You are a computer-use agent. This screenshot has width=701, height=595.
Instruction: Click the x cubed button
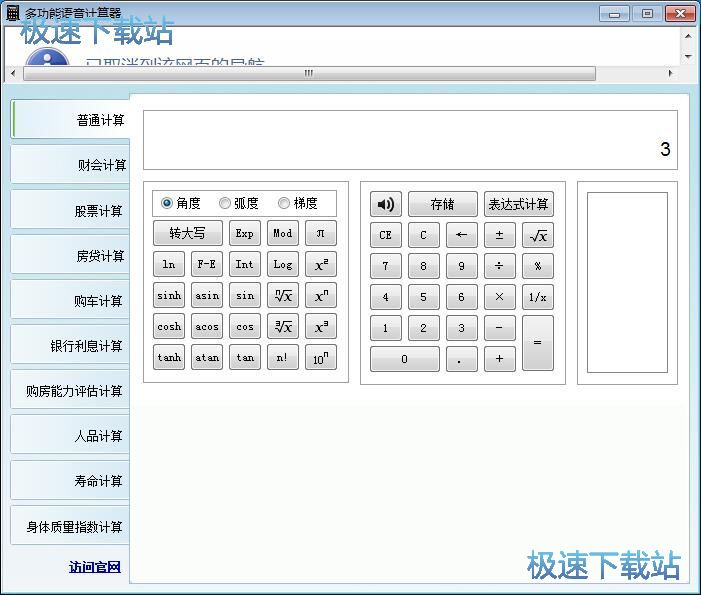point(321,326)
